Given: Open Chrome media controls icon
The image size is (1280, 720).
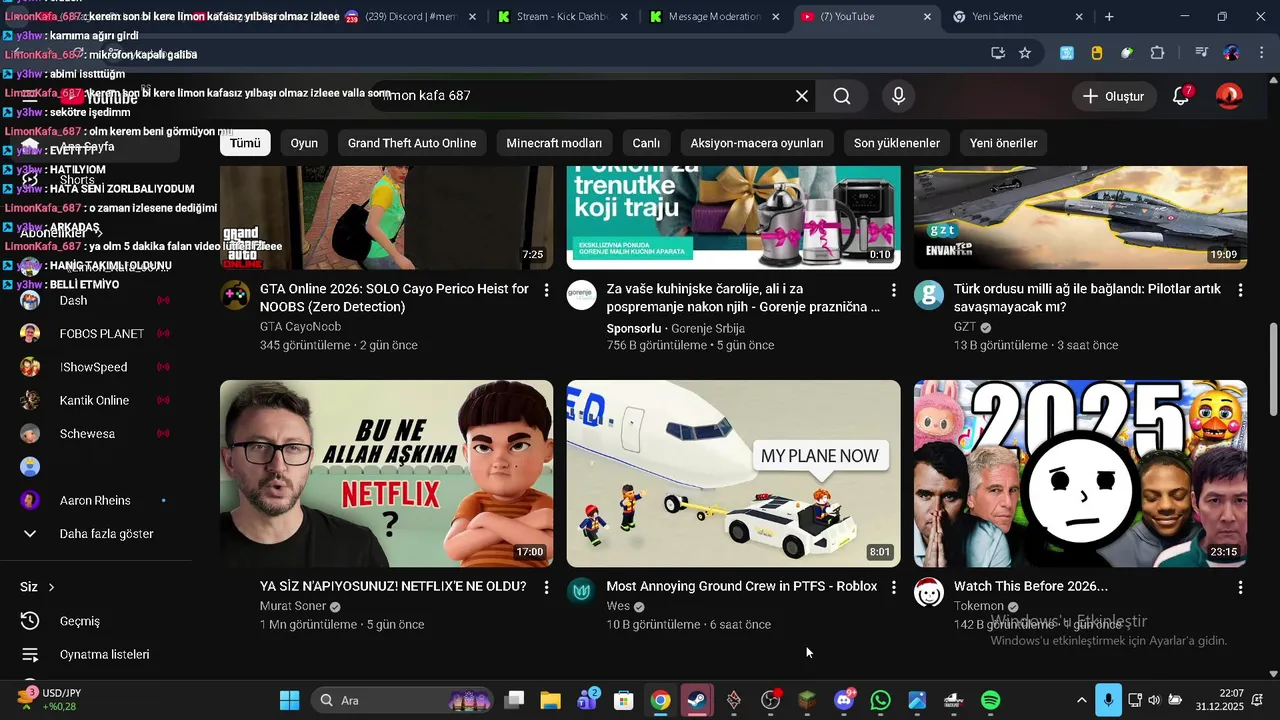Looking at the screenshot, I should 1201,53.
